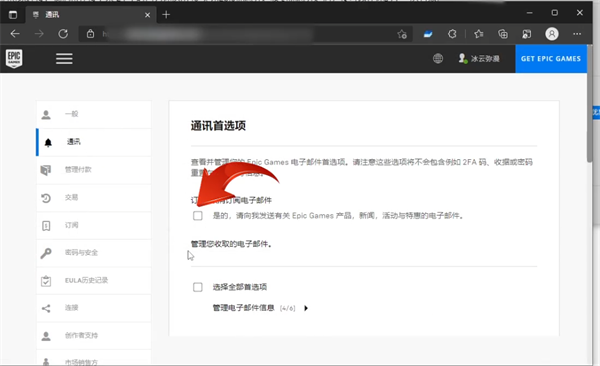
Task: Go forward in browser history
Action: pos(39,34)
